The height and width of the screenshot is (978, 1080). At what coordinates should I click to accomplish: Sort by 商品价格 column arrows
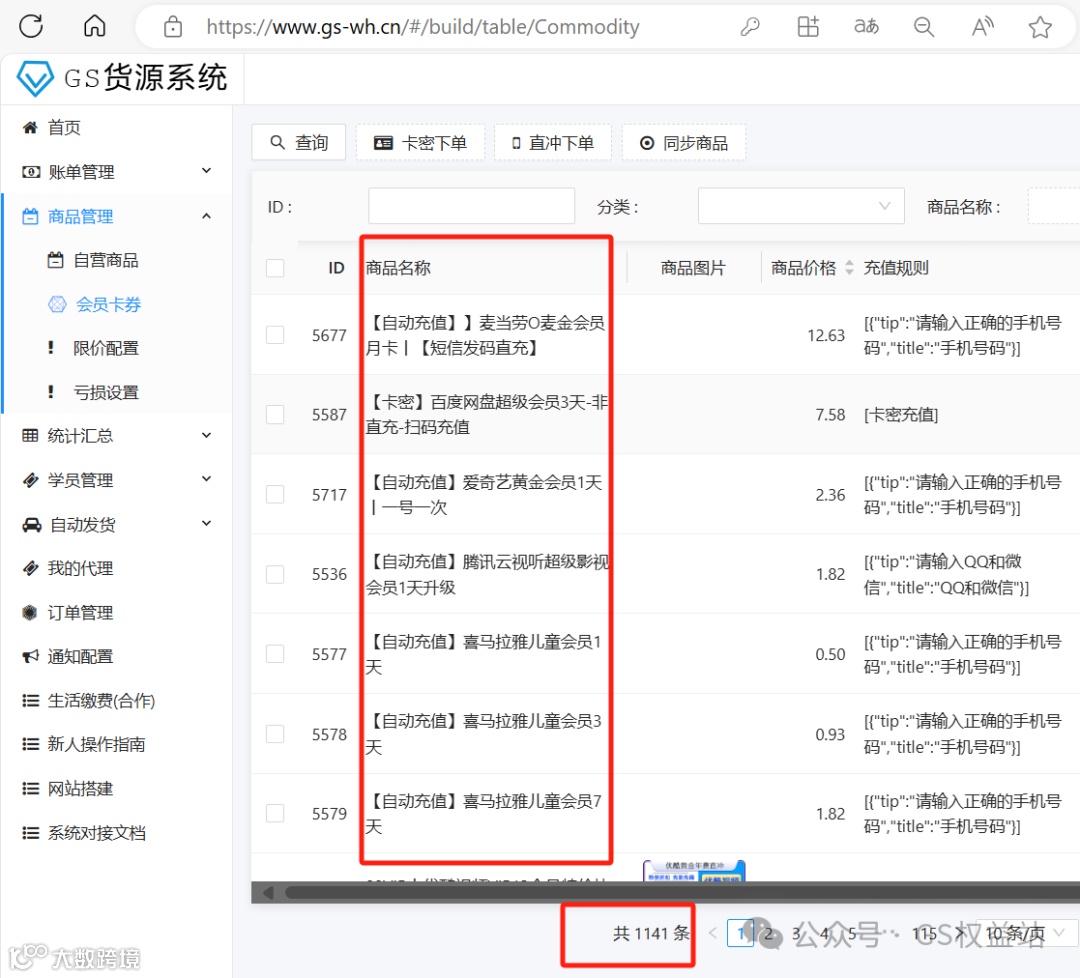(849, 268)
